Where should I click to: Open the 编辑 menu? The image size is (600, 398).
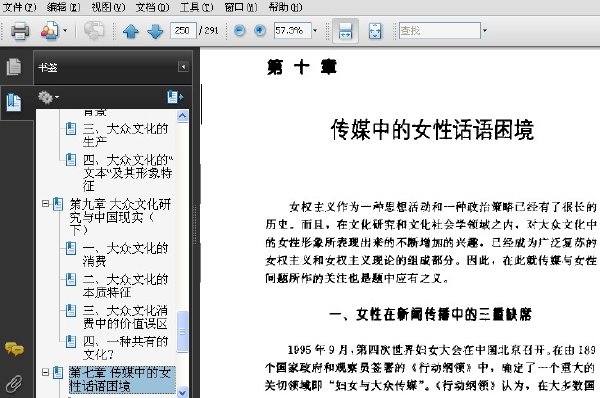[x=63, y=7]
